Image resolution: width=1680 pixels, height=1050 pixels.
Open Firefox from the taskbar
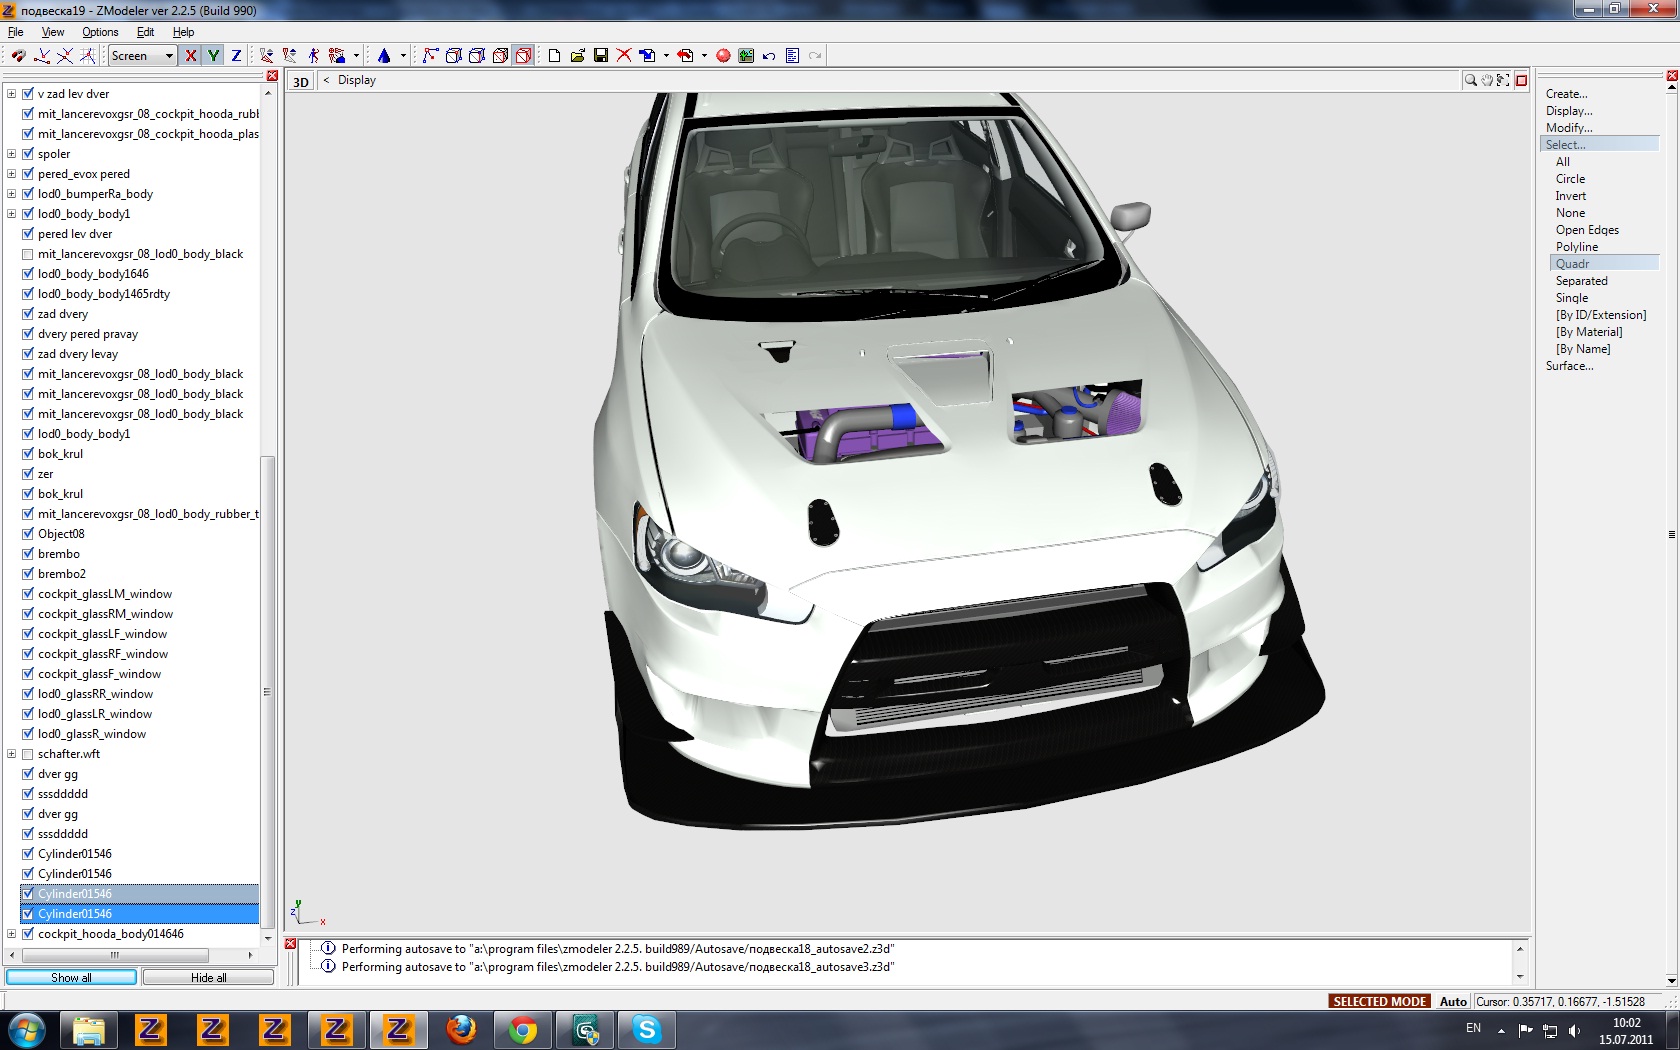click(461, 1029)
